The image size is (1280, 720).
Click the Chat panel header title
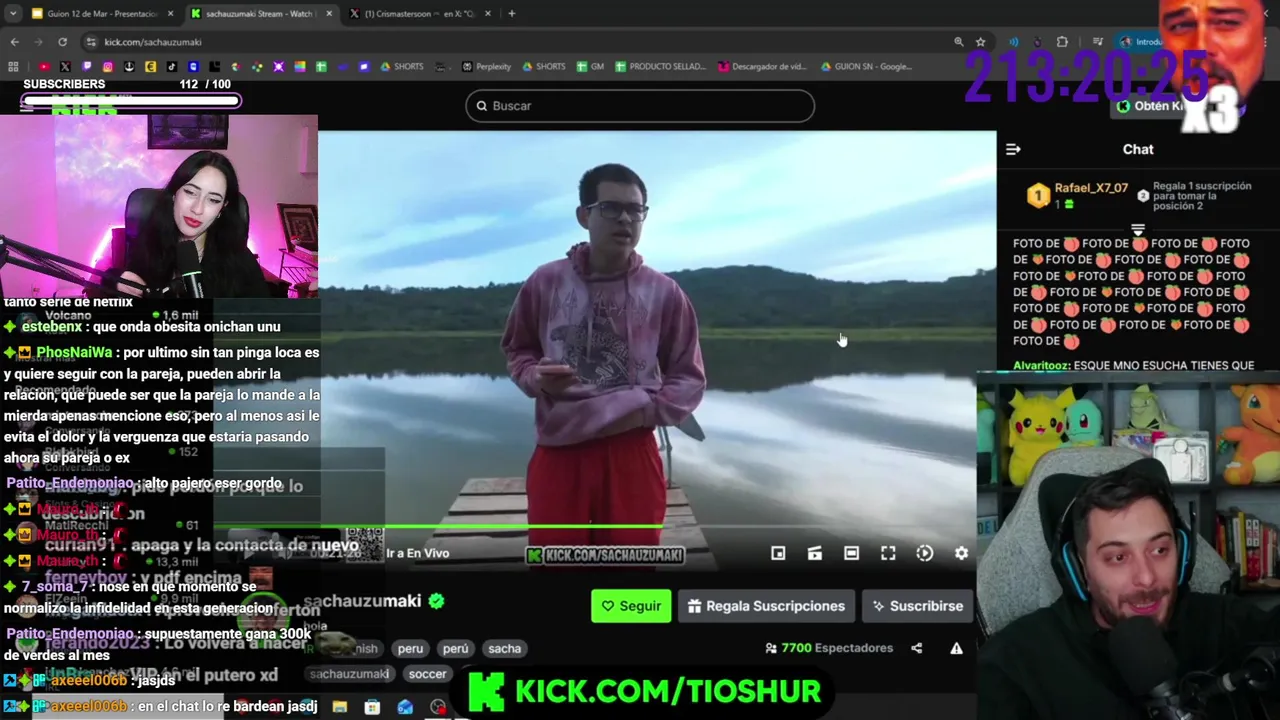[1138, 149]
